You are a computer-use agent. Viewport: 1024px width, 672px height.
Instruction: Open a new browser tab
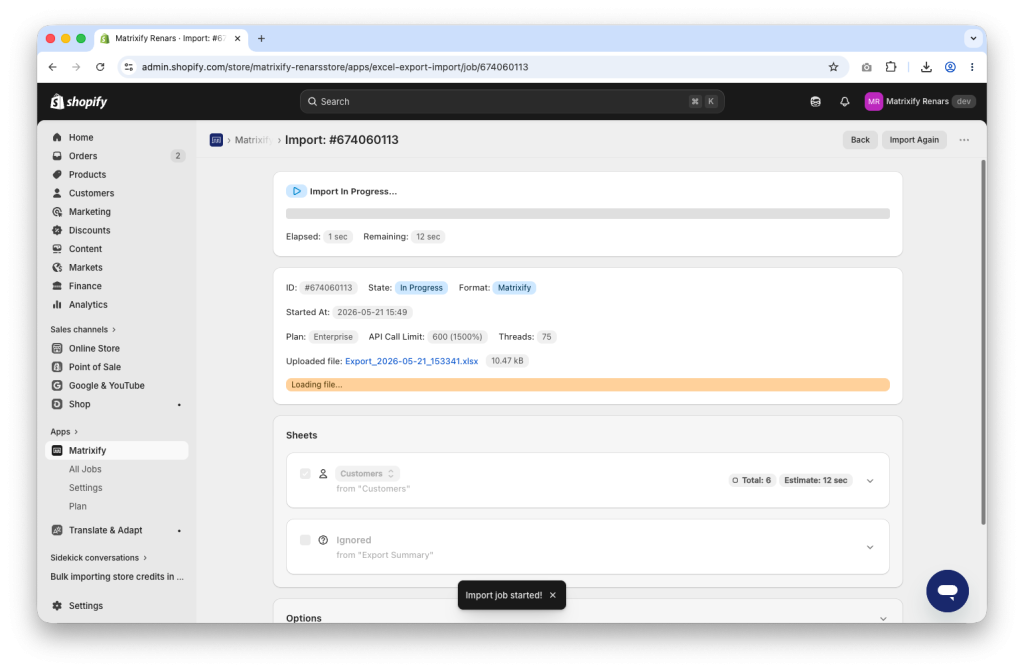click(261, 39)
